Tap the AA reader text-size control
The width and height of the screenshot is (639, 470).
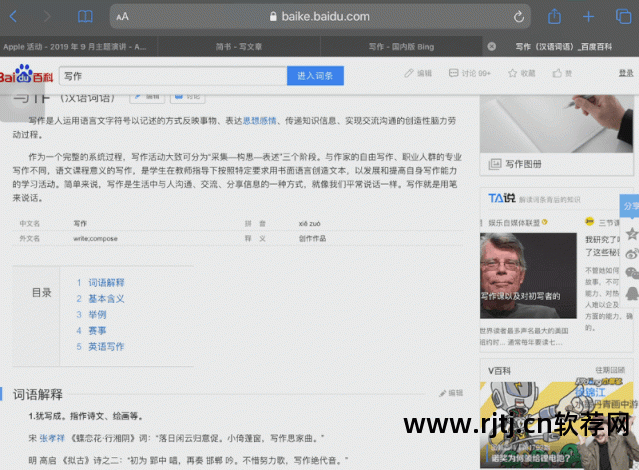coord(122,17)
